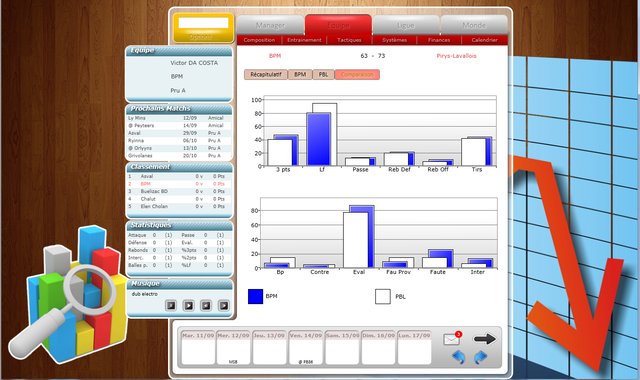640x380 pixels.
Task: Click the blue curved back arrow
Action: 459,357
